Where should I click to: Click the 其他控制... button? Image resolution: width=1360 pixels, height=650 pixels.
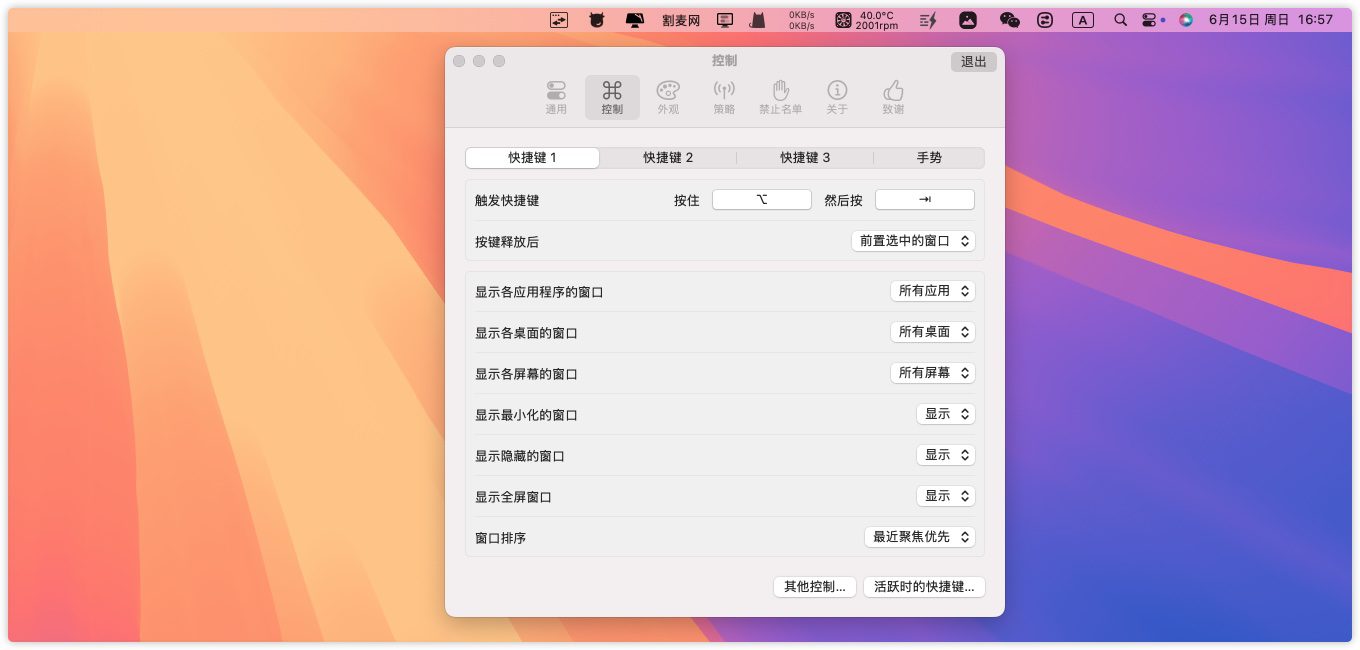pyautogui.click(x=815, y=587)
